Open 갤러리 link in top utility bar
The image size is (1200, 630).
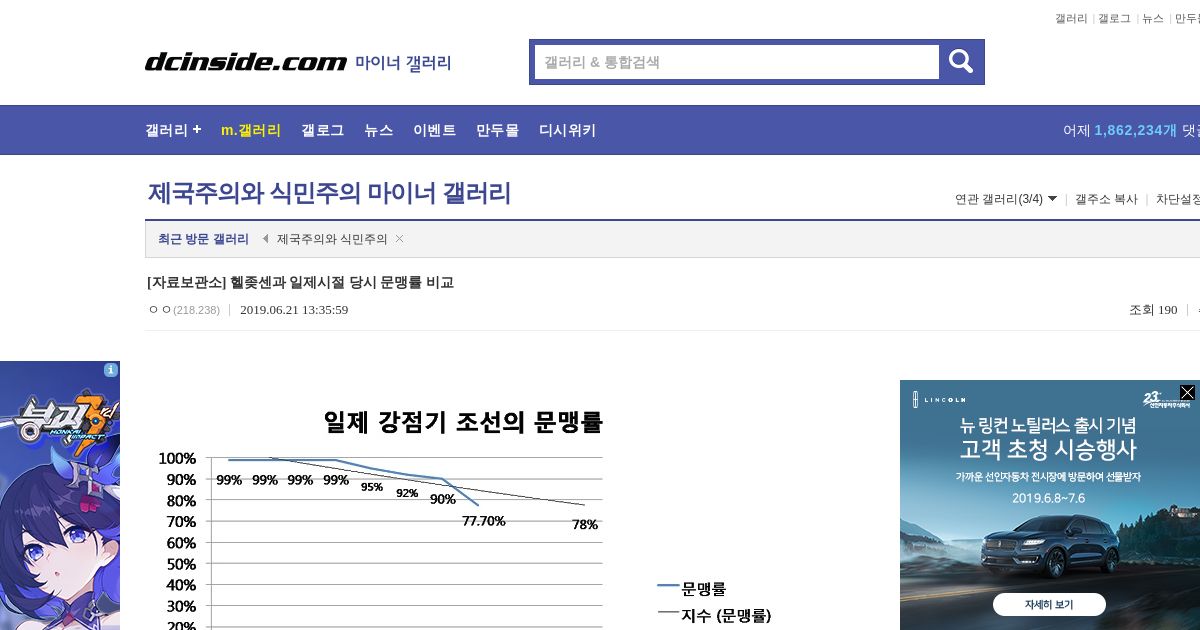(x=1071, y=18)
